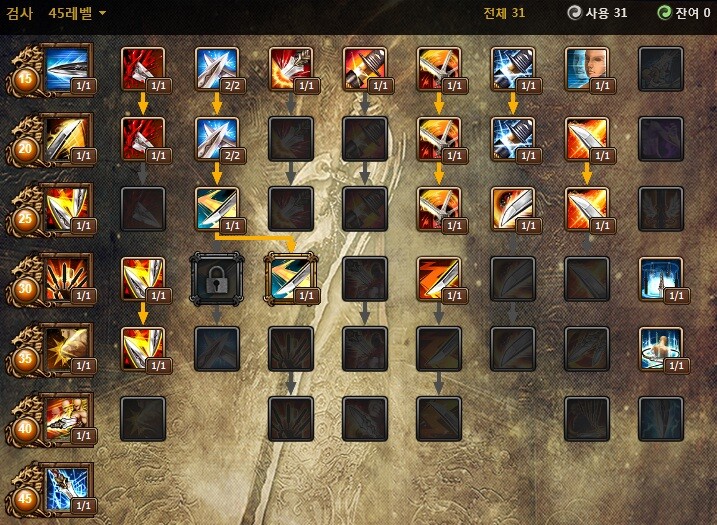The height and width of the screenshot is (525, 717).
Task: Click the eye and blade skill icon
Action: pyautogui.click(x=513, y=209)
